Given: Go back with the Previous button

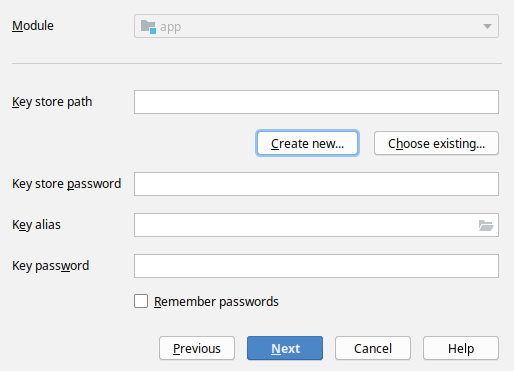Looking at the screenshot, I should (197, 348).
